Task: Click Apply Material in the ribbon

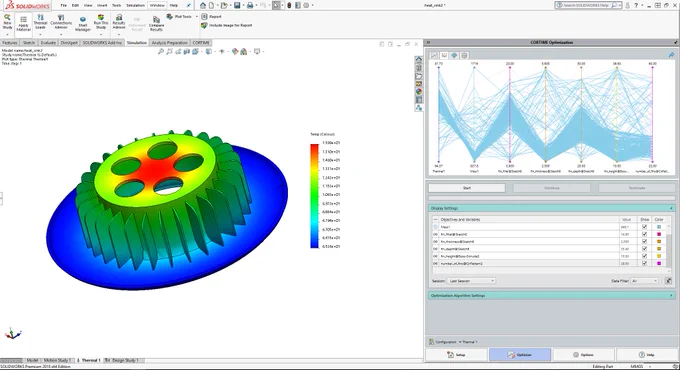Action: (23, 23)
